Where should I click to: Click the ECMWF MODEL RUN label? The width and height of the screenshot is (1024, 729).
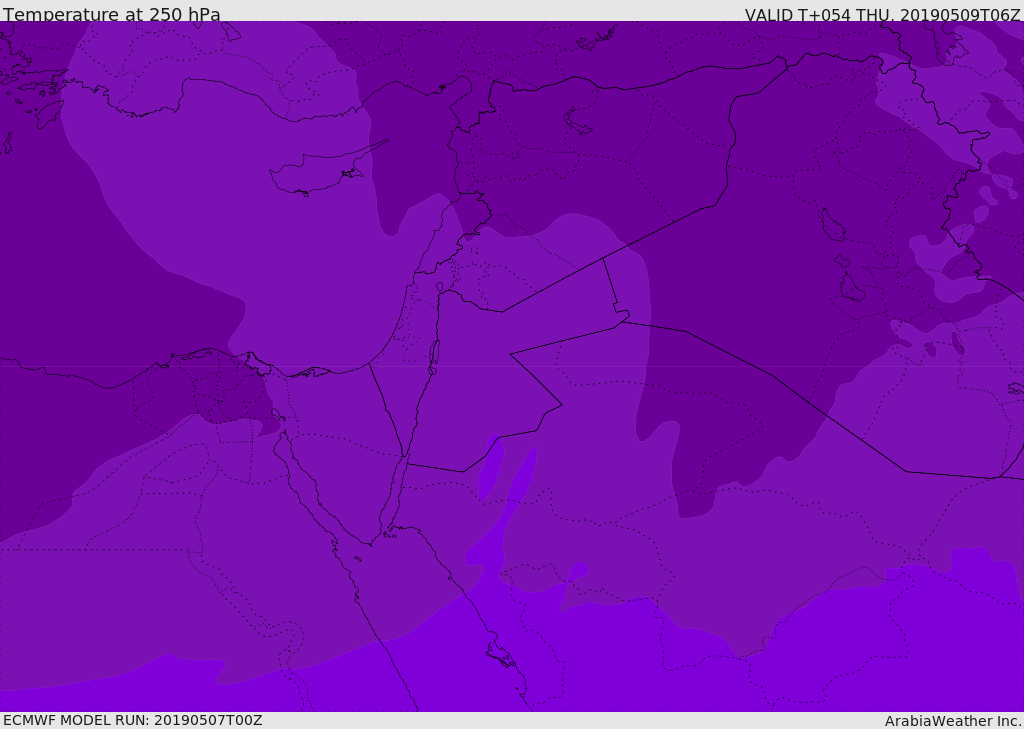click(x=133, y=720)
